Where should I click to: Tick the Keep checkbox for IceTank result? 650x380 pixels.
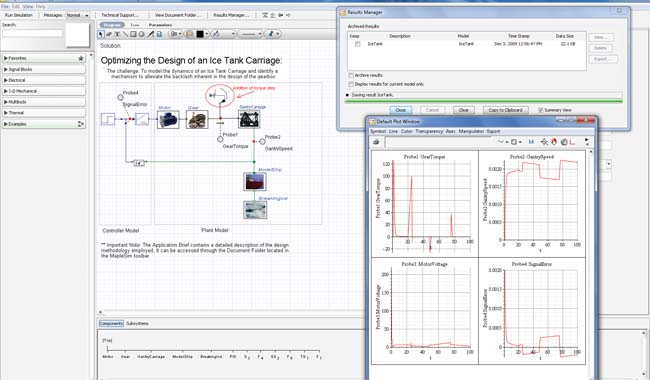pyautogui.click(x=357, y=44)
